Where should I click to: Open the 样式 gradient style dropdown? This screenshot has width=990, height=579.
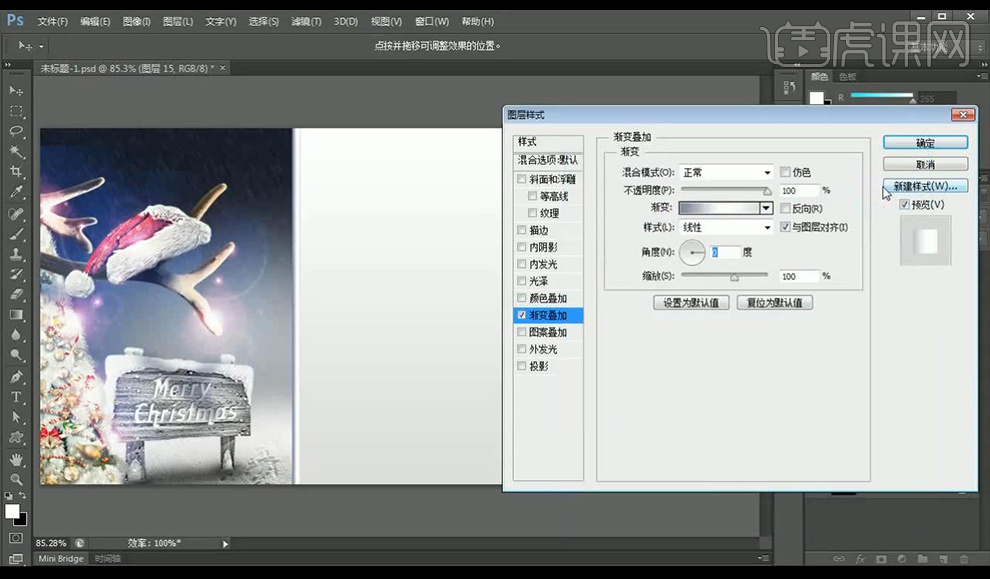[x=725, y=227]
